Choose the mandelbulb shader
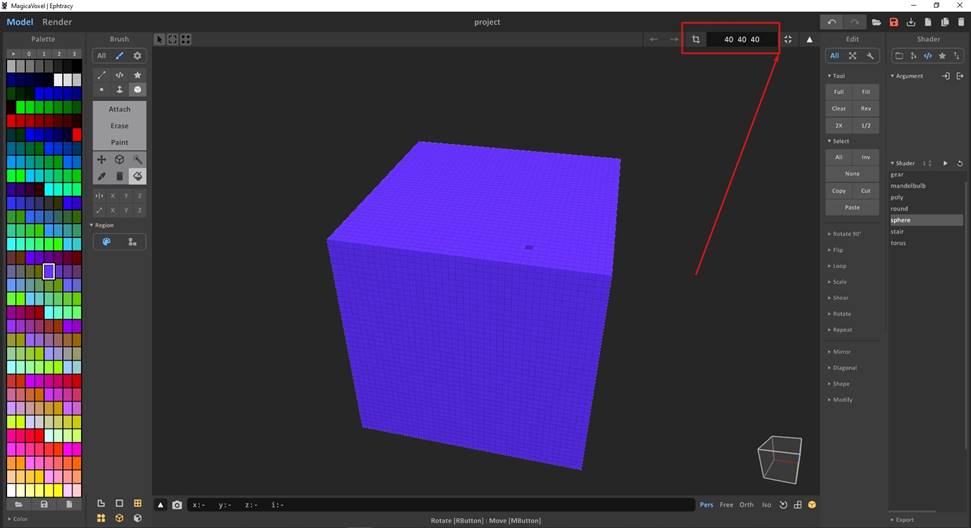Screen dimensions: 971x528 (x=908, y=186)
